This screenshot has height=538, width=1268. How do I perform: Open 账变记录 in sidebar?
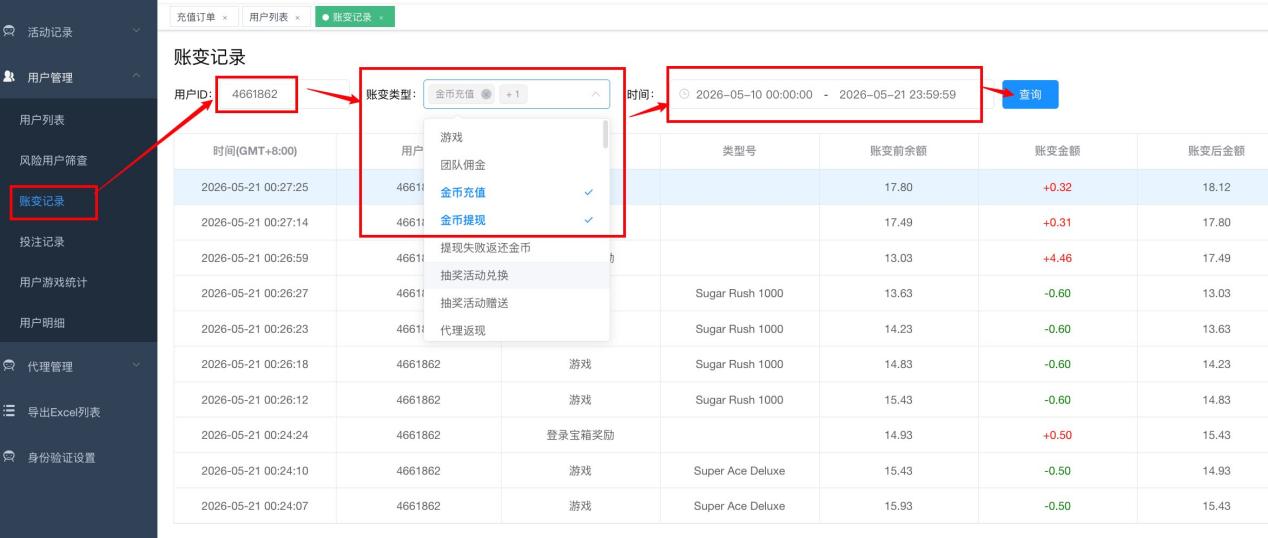click(x=42, y=201)
